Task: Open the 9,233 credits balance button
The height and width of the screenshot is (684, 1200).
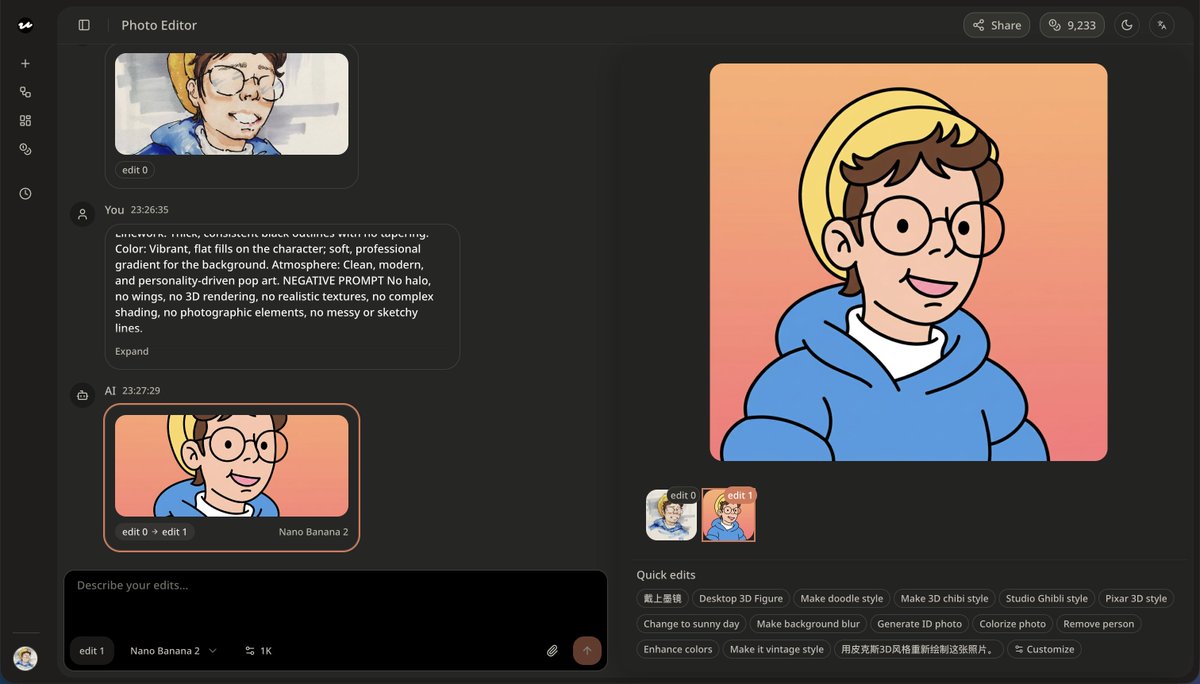Action: tap(1072, 25)
